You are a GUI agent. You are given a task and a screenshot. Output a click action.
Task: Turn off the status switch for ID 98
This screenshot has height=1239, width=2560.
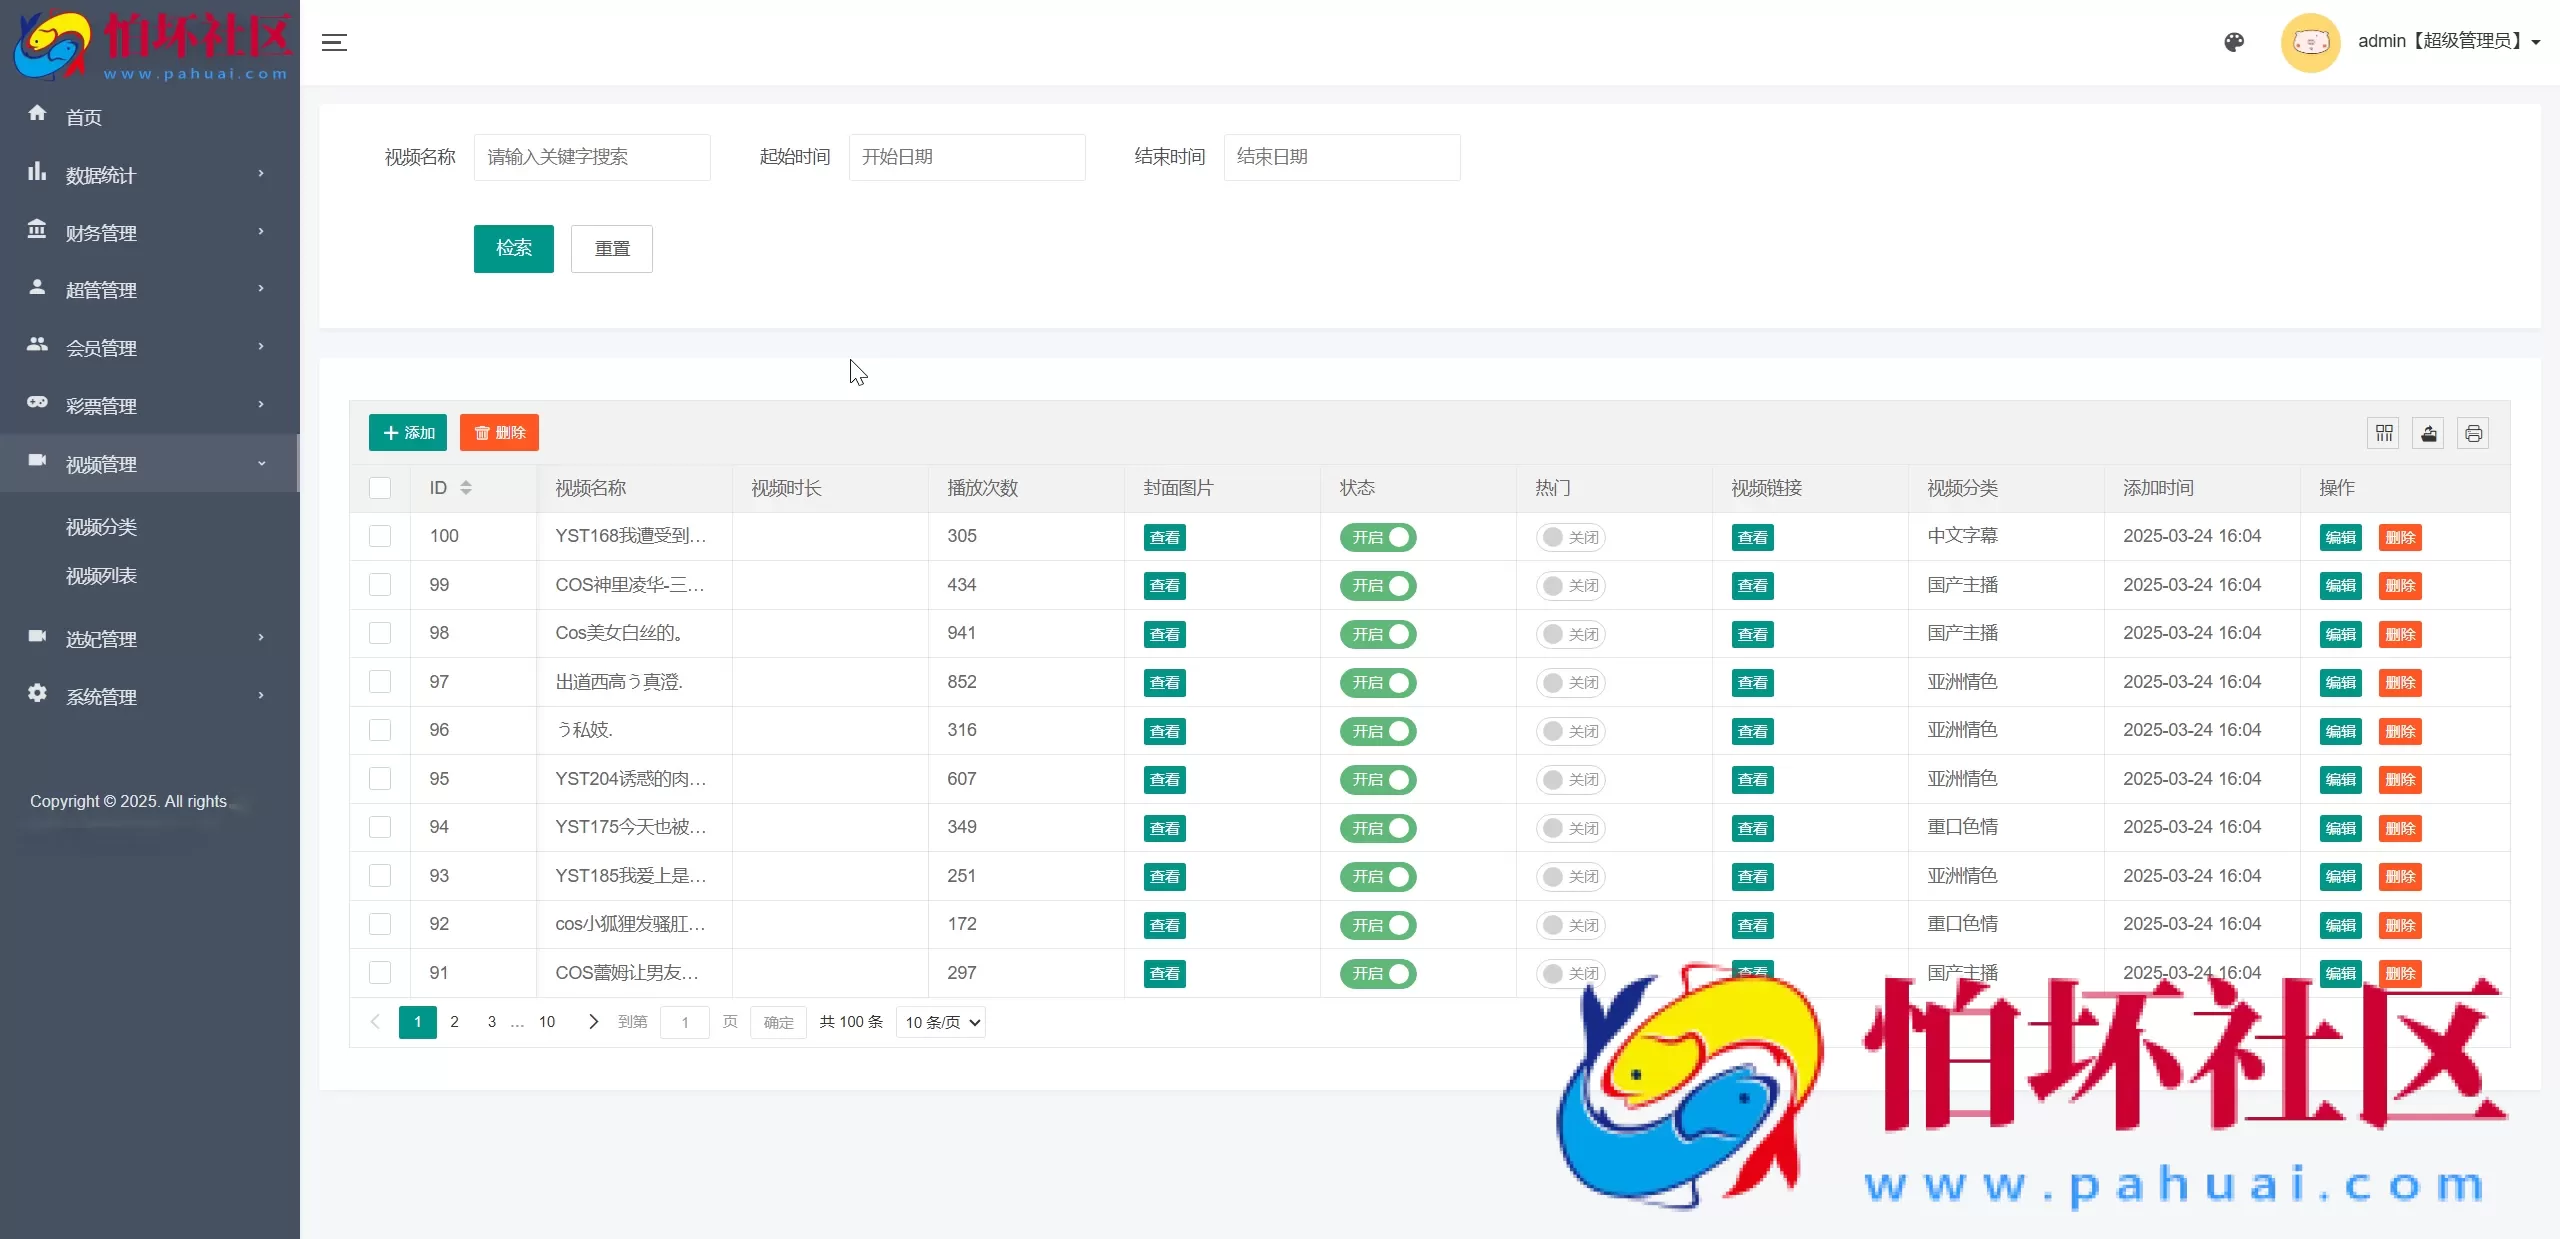pyautogui.click(x=1378, y=634)
